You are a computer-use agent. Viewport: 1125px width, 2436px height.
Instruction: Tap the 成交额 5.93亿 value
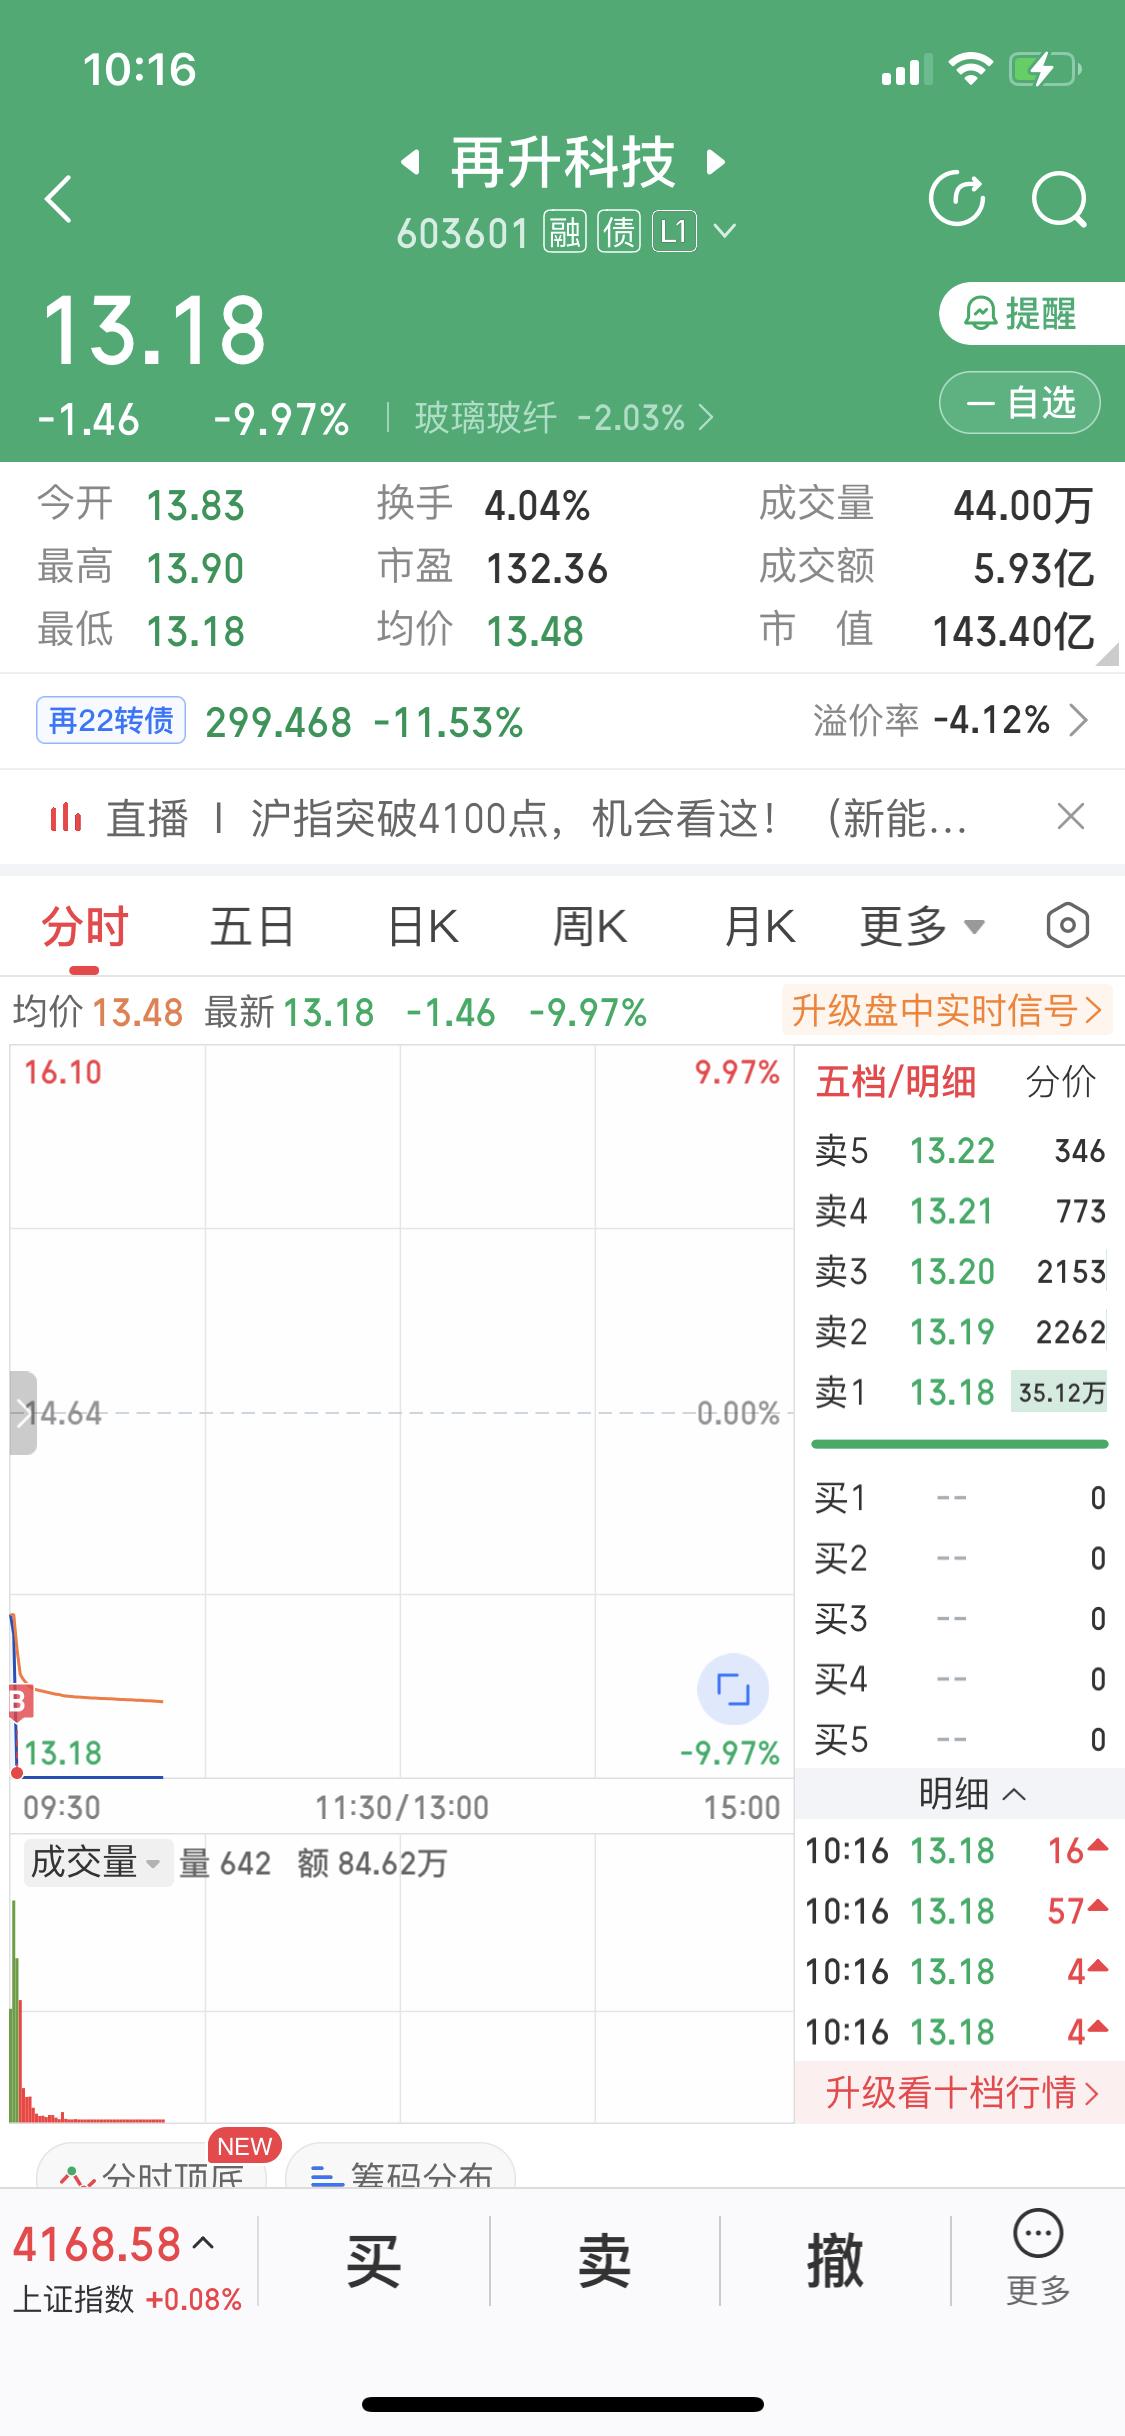pyautogui.click(x=1033, y=568)
